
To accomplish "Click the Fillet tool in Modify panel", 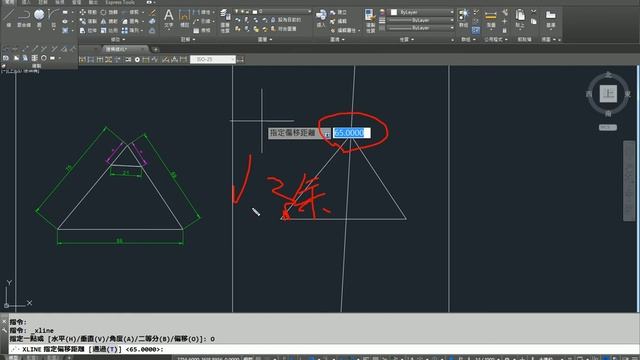I will tap(131, 21).
